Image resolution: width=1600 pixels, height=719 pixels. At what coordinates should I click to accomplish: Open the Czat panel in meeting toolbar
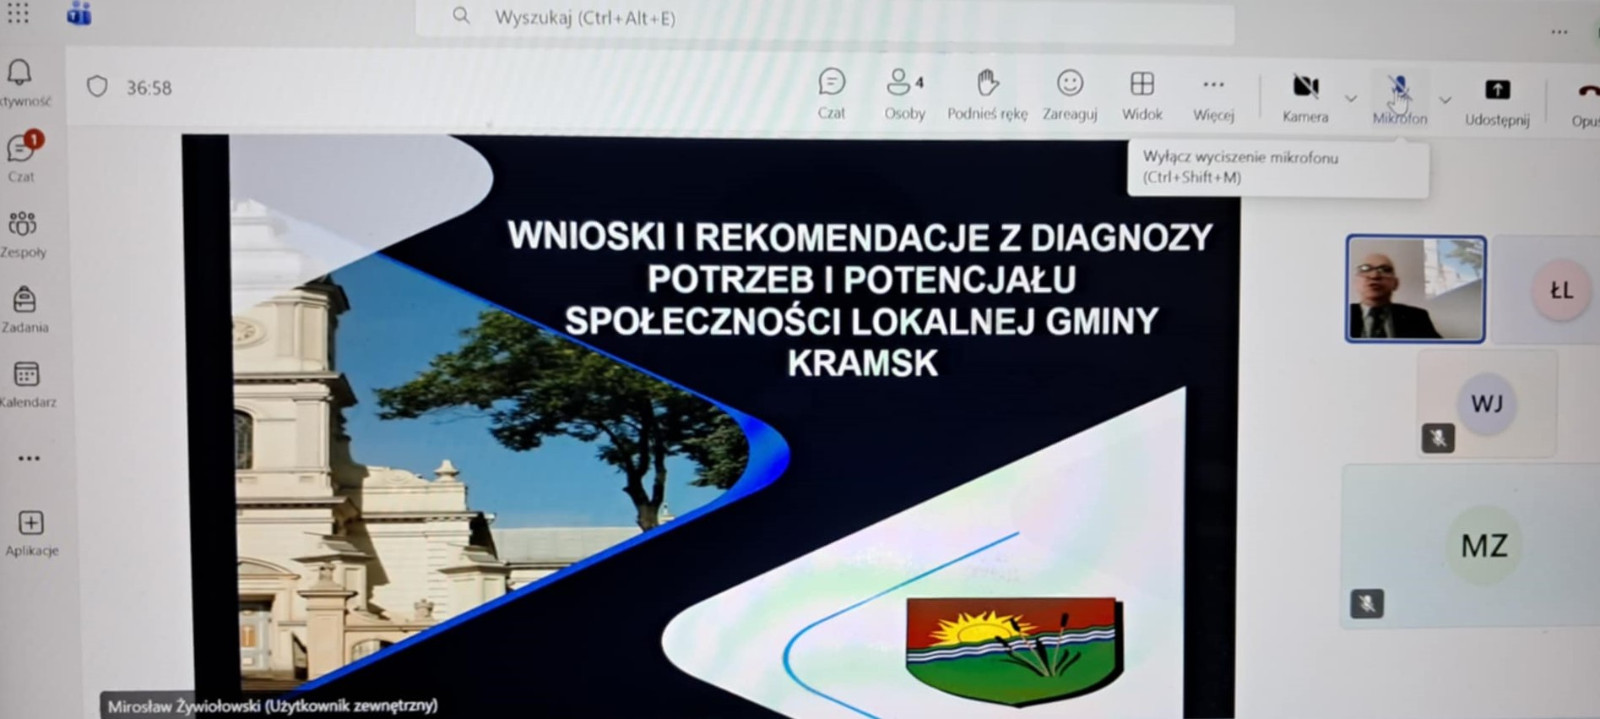(831, 94)
